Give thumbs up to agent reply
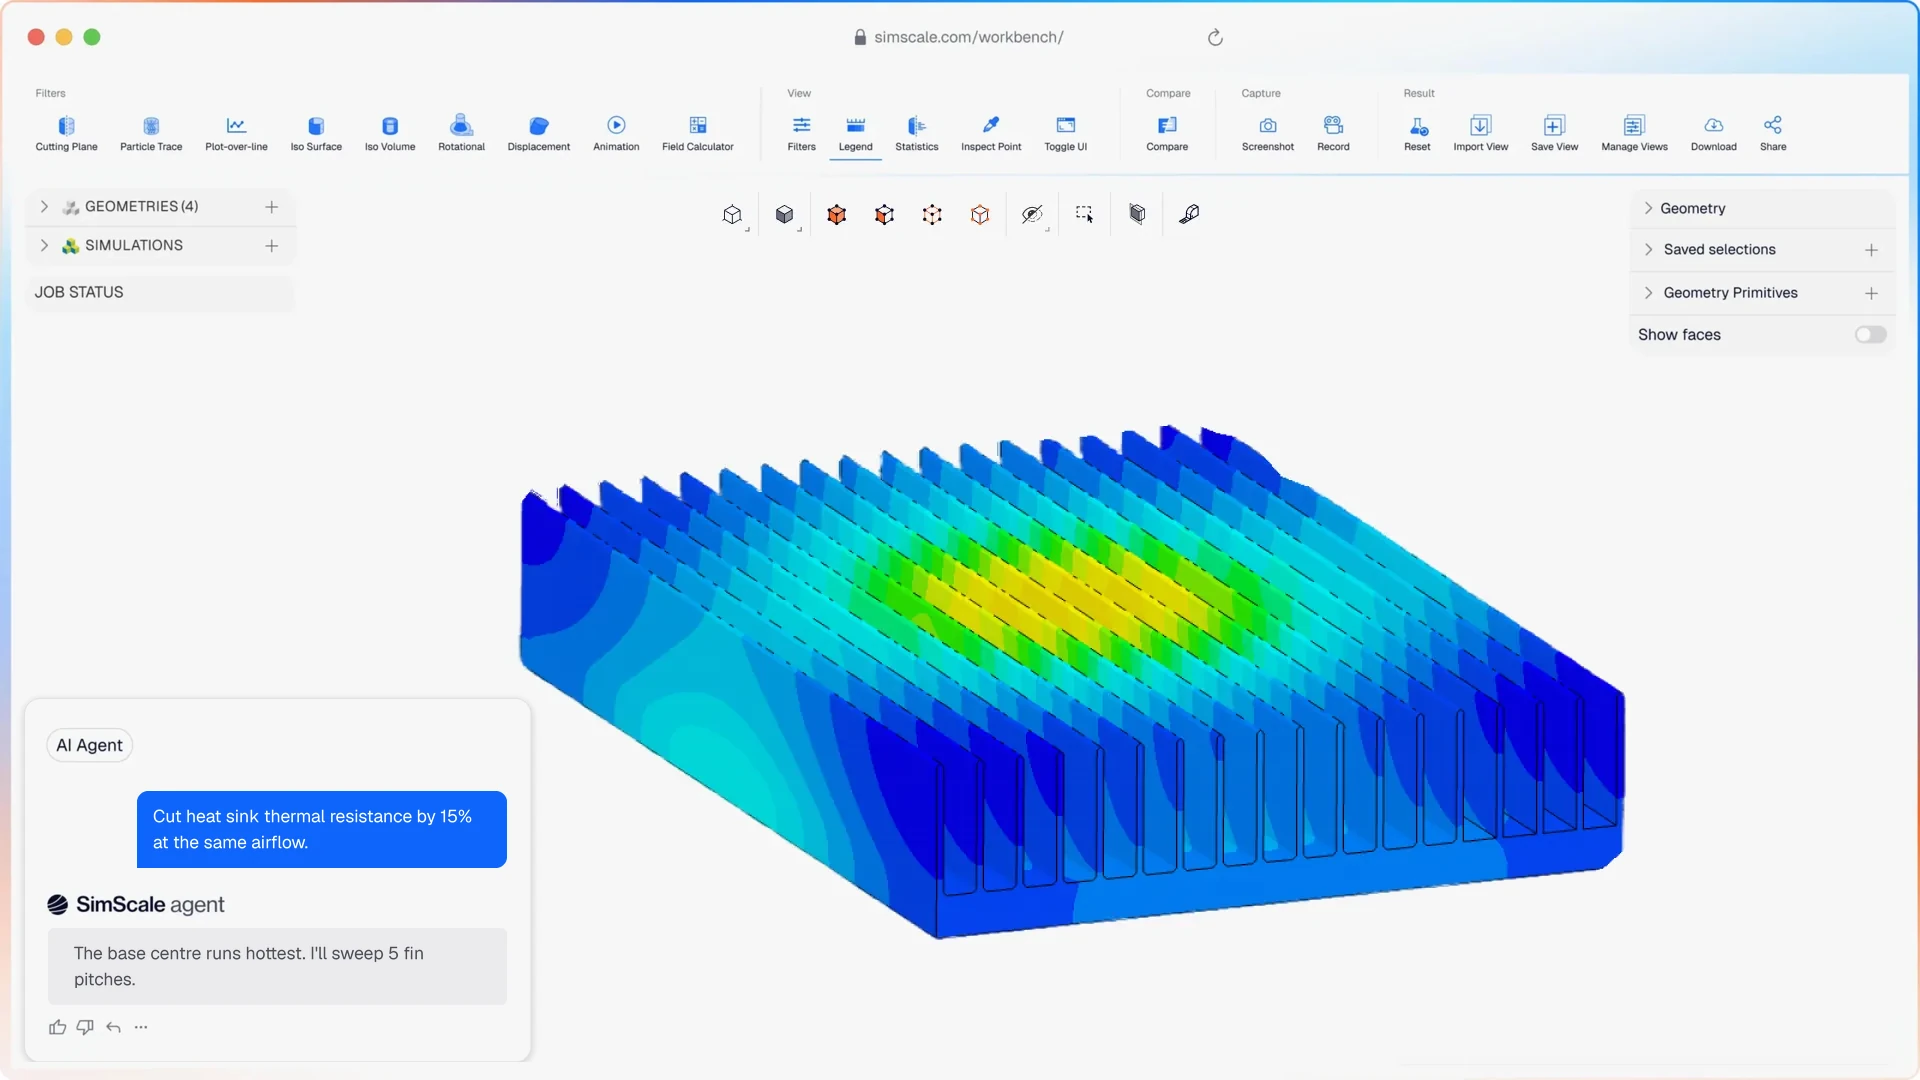The height and width of the screenshot is (1080, 1920). [x=57, y=1027]
